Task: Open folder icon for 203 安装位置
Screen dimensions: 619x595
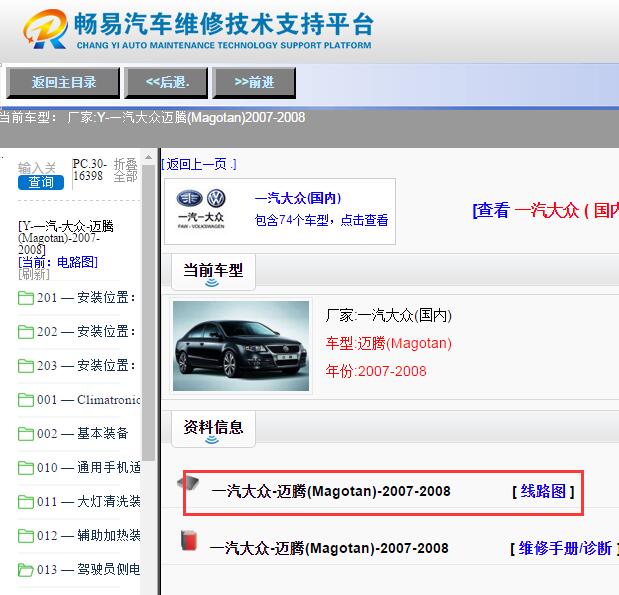Action: pyautogui.click(x=26, y=366)
